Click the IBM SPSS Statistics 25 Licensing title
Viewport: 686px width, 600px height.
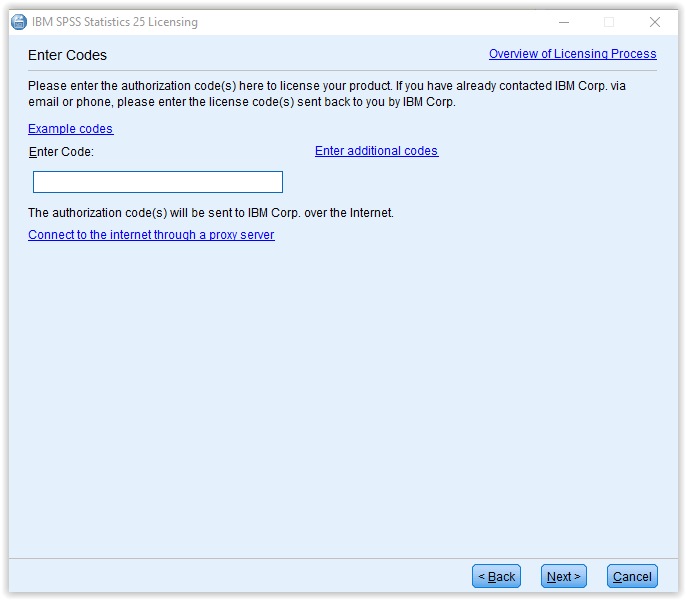[115, 22]
